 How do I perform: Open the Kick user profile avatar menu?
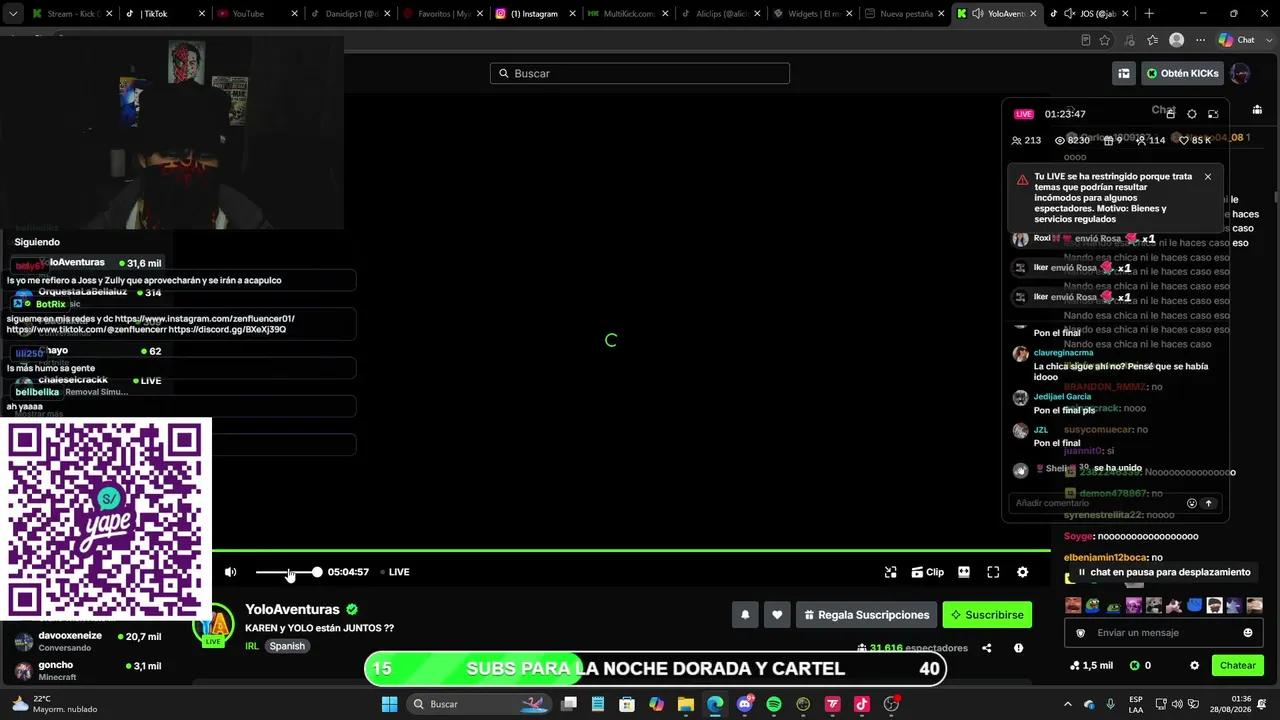[1240, 73]
